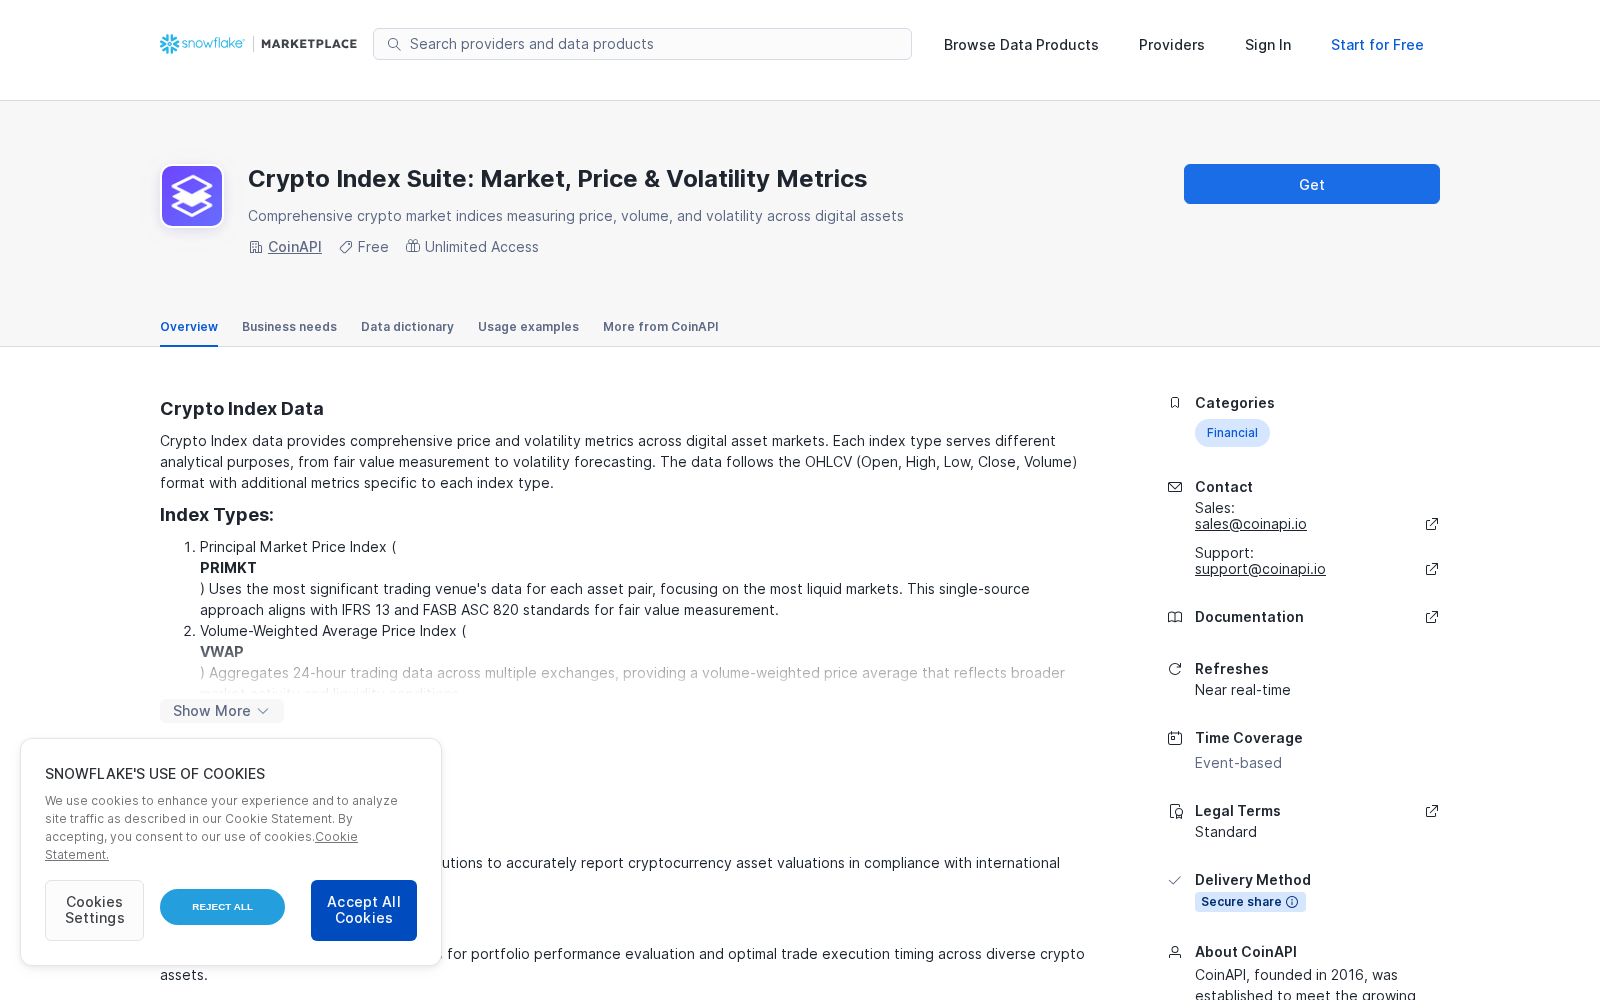The image size is (1600, 1000).
Task: Click the 'PRIMKT' index code
Action: tap(228, 568)
